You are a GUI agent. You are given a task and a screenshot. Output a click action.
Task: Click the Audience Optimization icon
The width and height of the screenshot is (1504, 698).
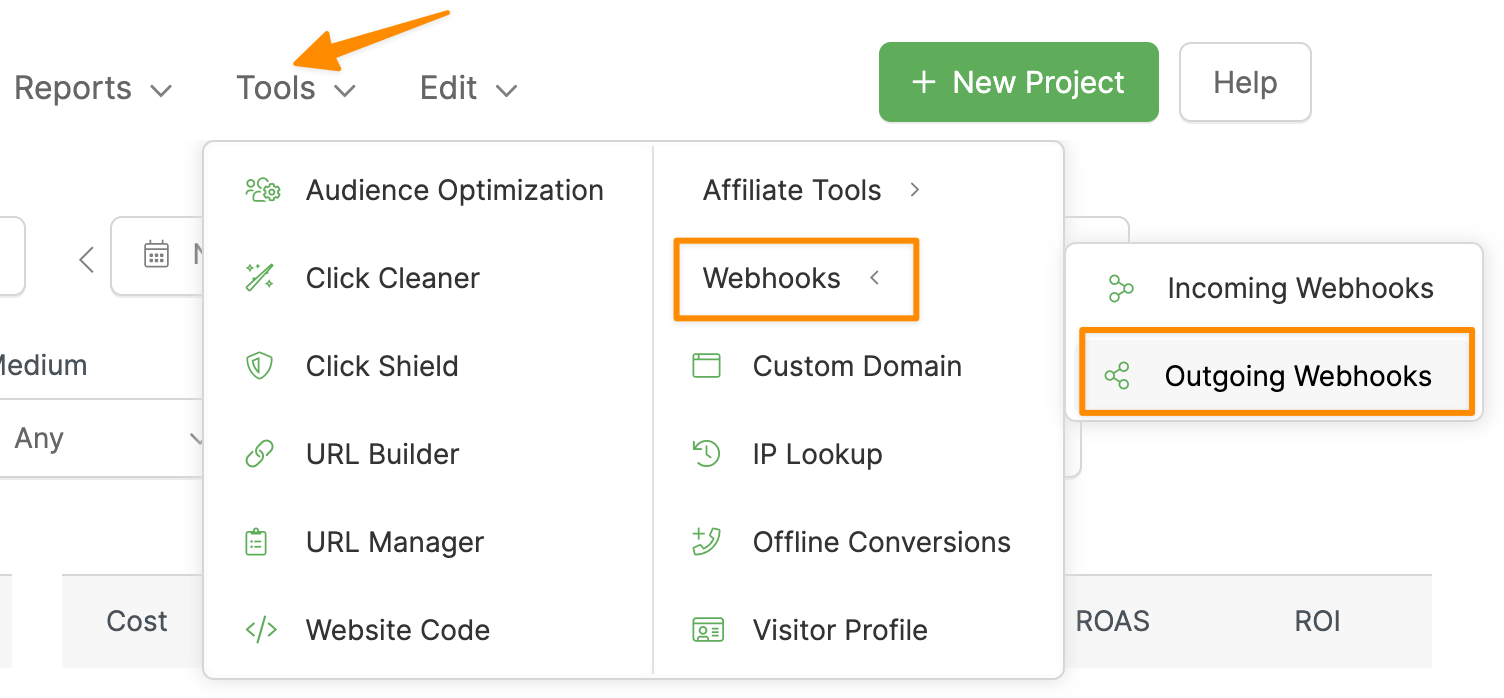(263, 190)
